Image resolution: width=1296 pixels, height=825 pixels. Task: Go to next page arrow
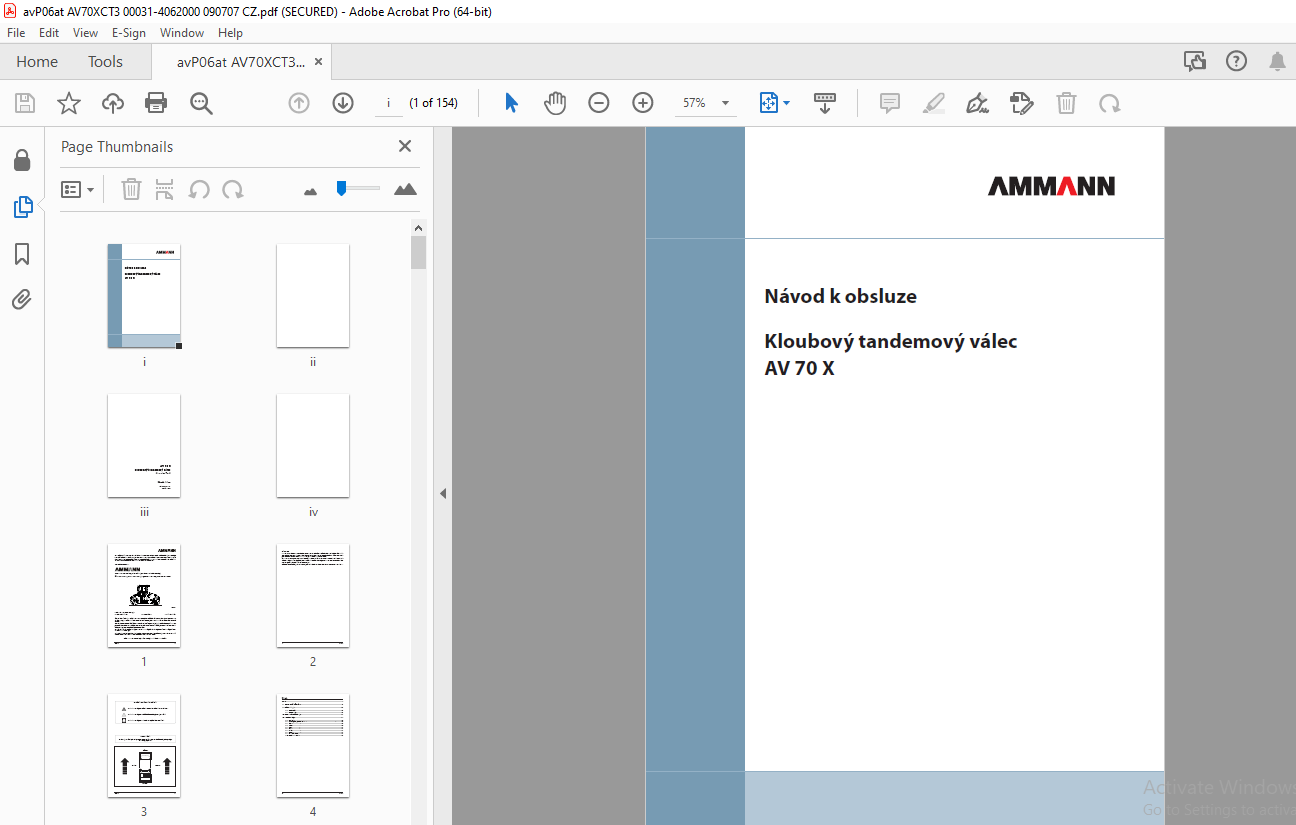click(x=343, y=103)
